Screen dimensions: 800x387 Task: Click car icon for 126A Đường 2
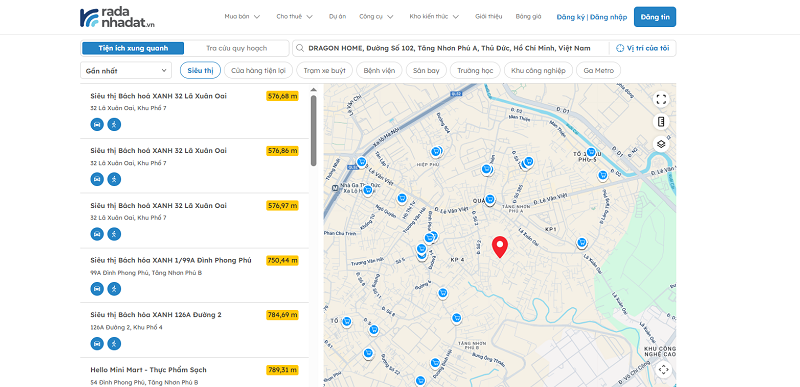pos(97,344)
